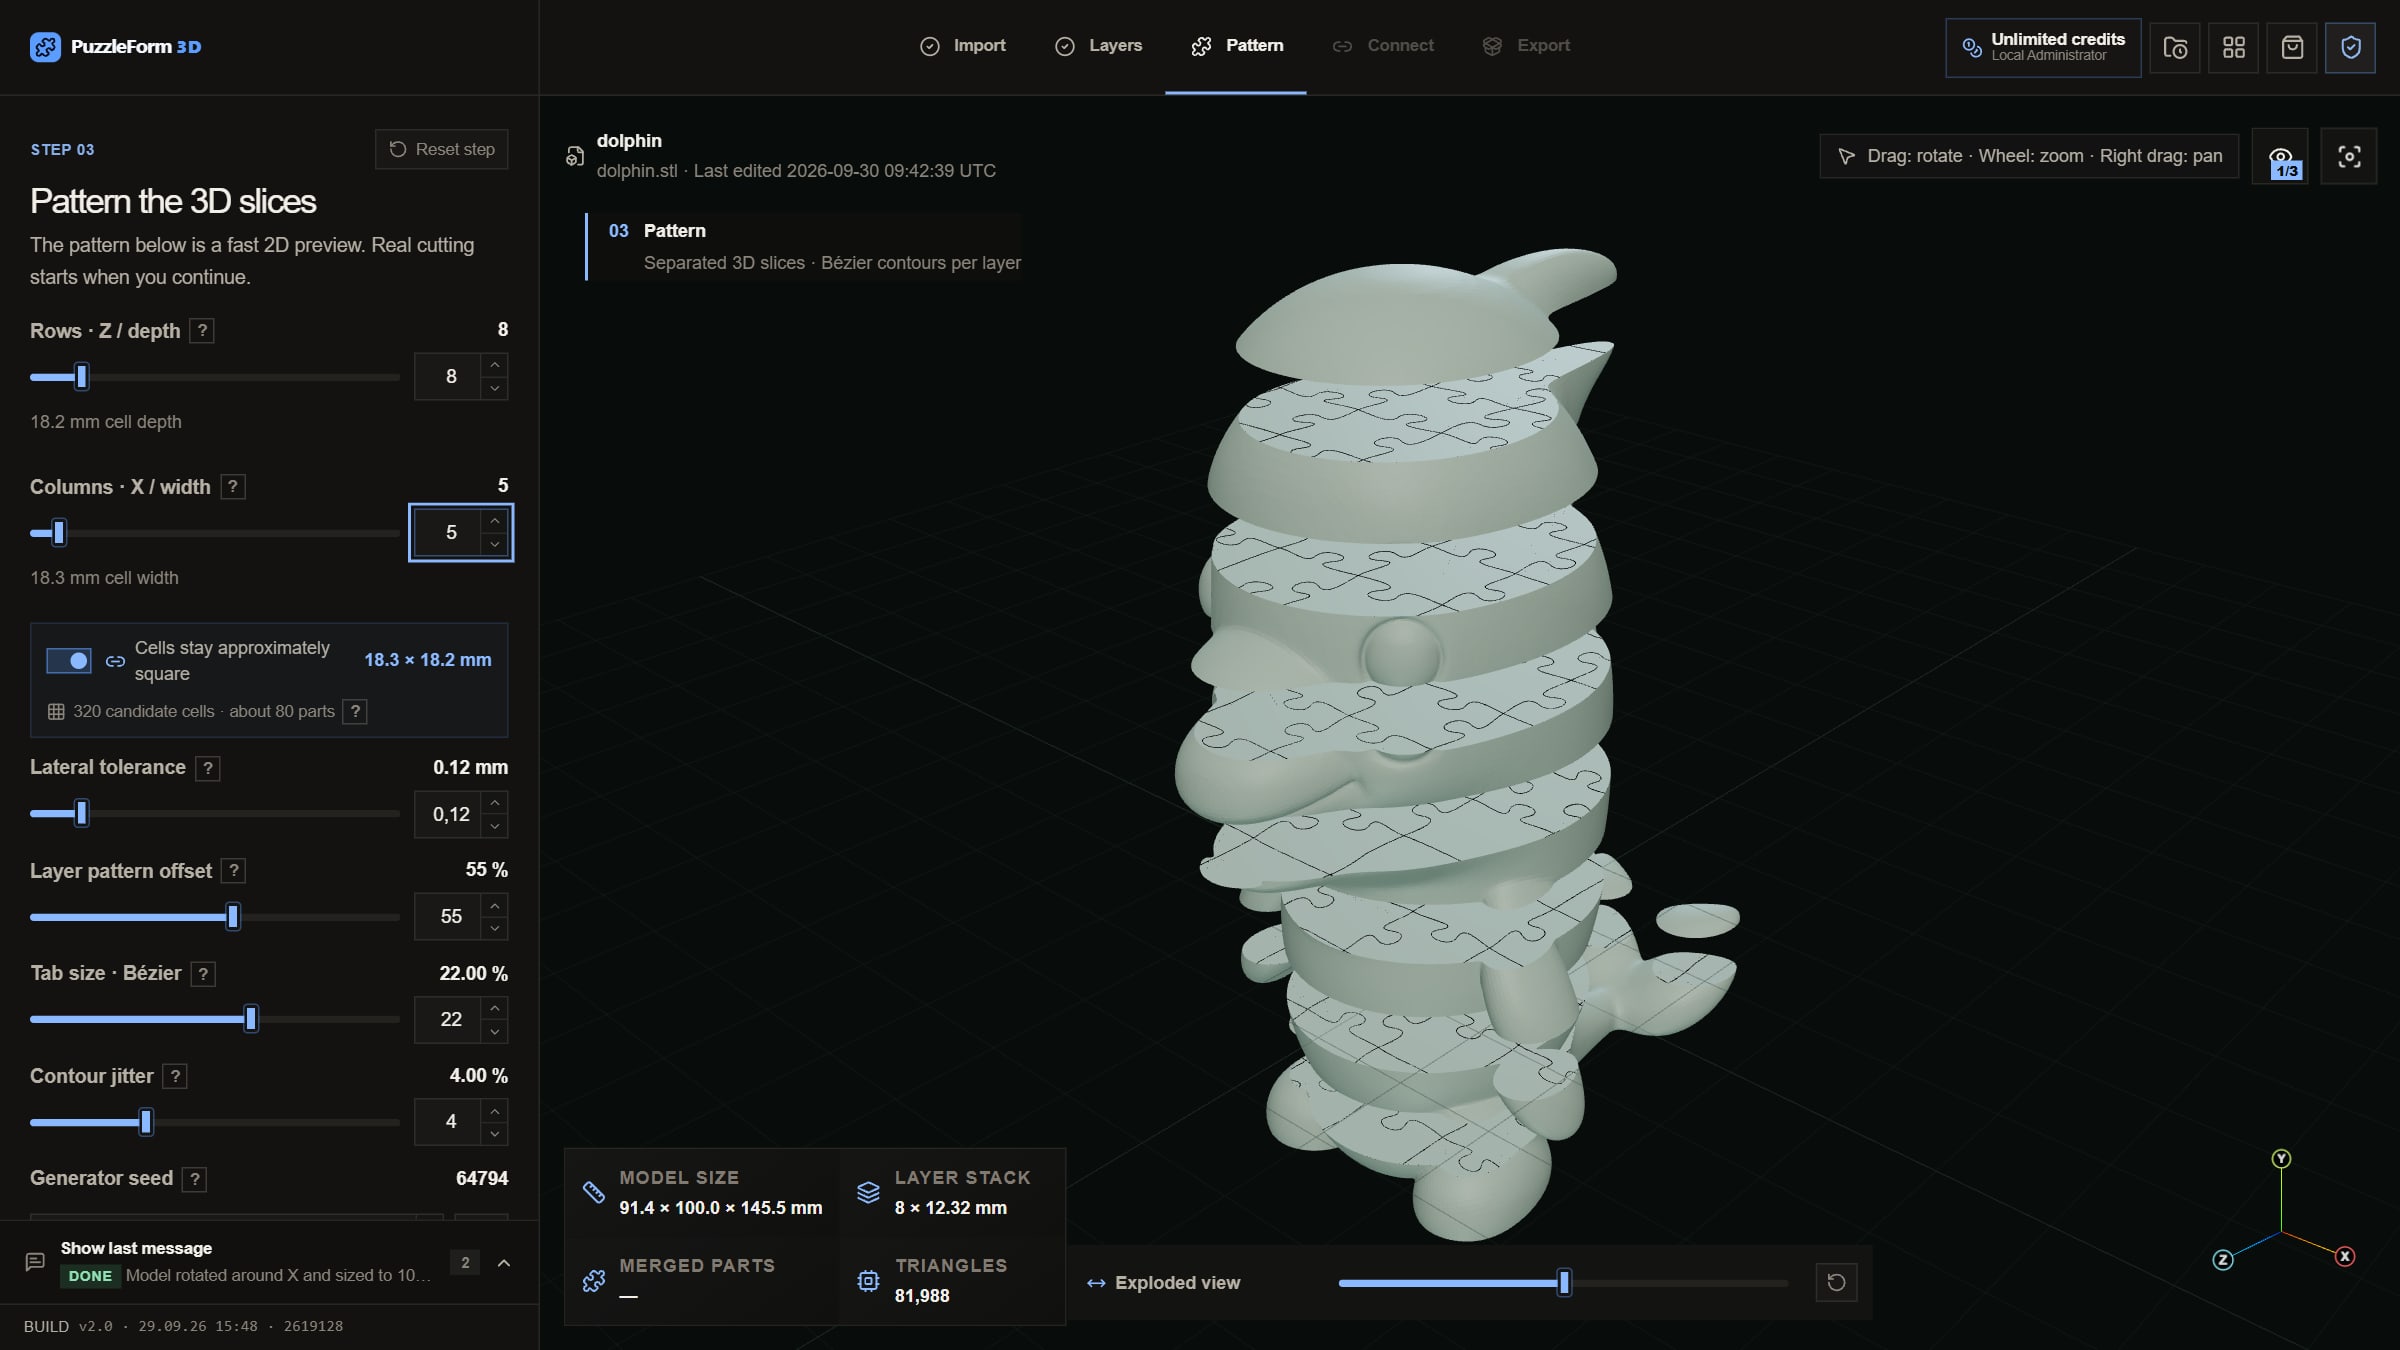Increase Lateral tolerance with up stepper
The width and height of the screenshot is (2400, 1350).
click(494, 803)
